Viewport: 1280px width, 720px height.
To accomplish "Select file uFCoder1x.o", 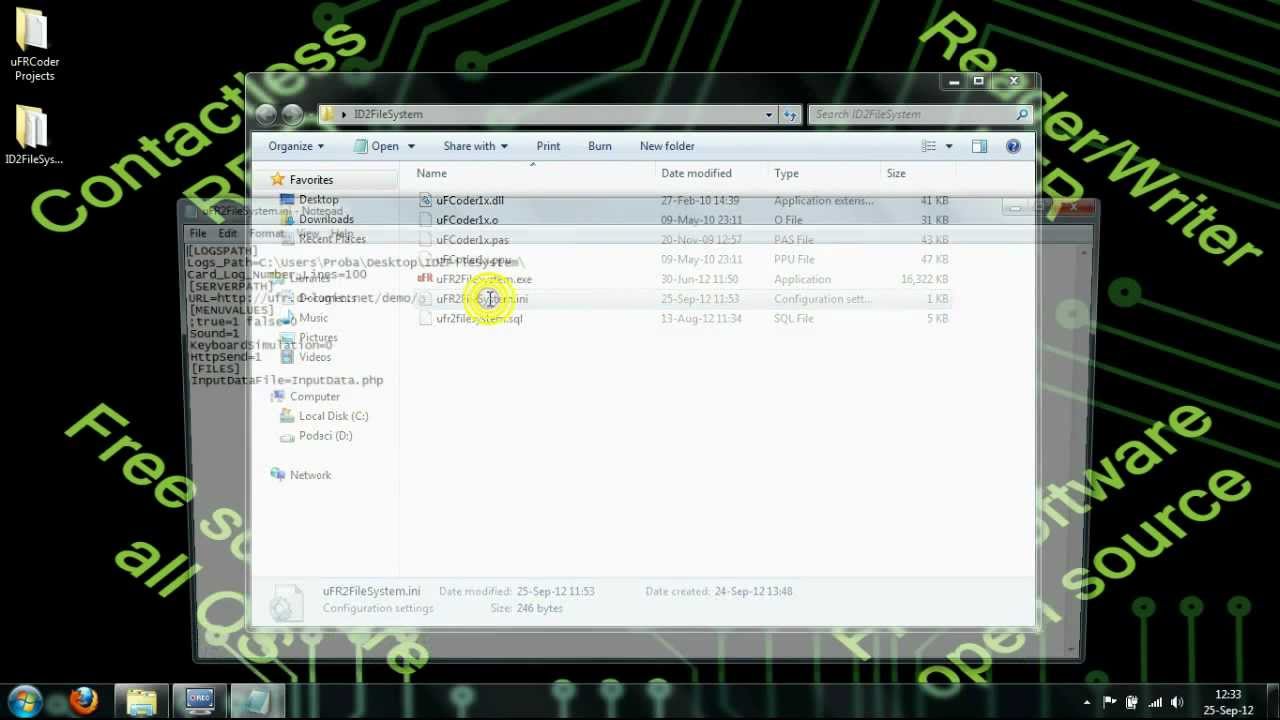I will coord(467,220).
